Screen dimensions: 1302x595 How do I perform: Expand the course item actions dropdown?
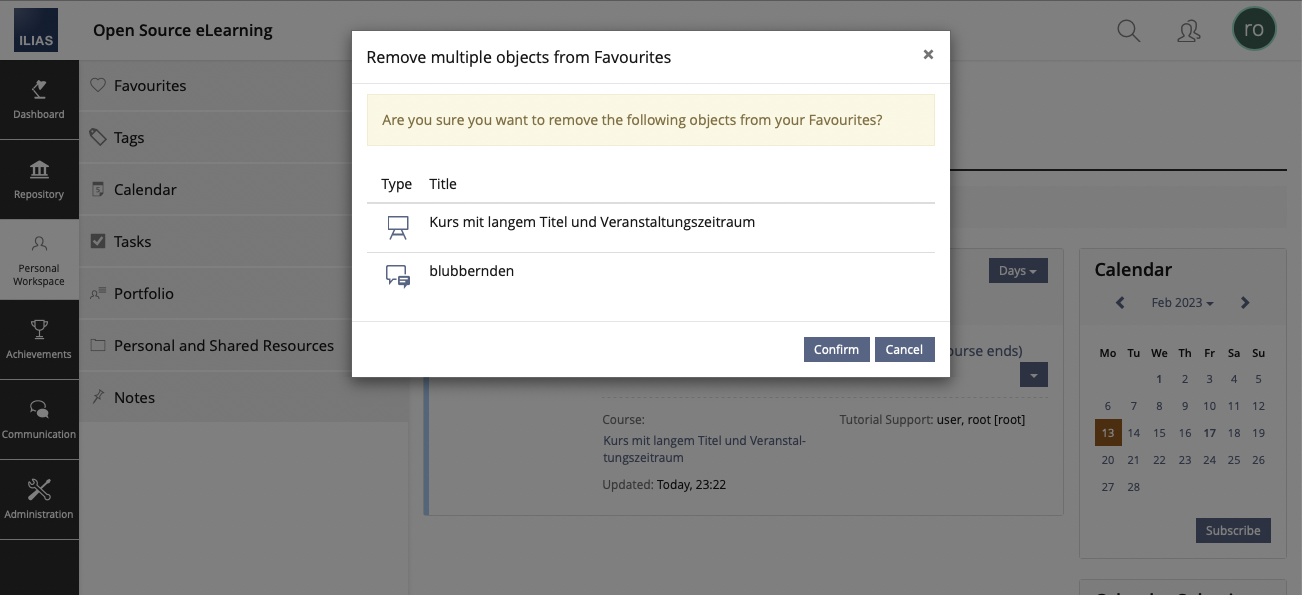(x=1034, y=375)
